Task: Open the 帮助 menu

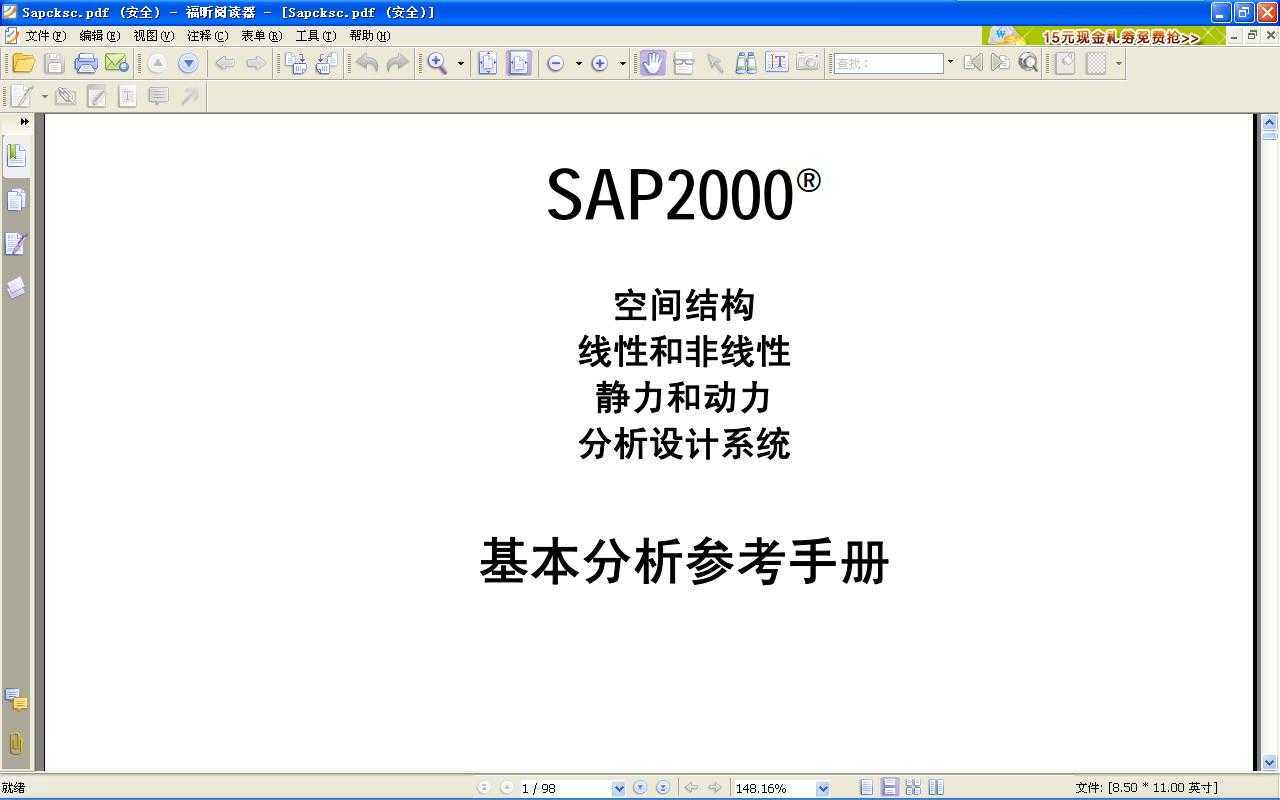Action: coord(369,36)
